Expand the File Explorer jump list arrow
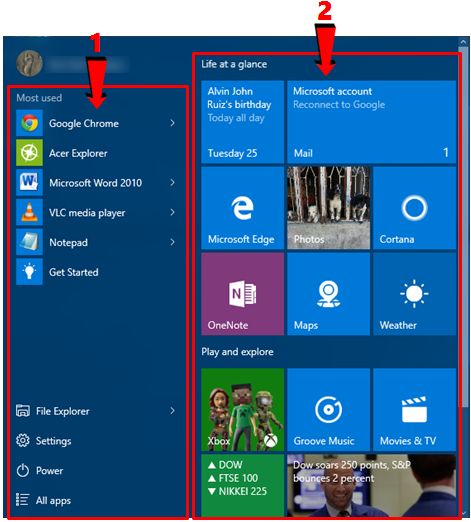This screenshot has height=522, width=471. pyautogui.click(x=172, y=411)
